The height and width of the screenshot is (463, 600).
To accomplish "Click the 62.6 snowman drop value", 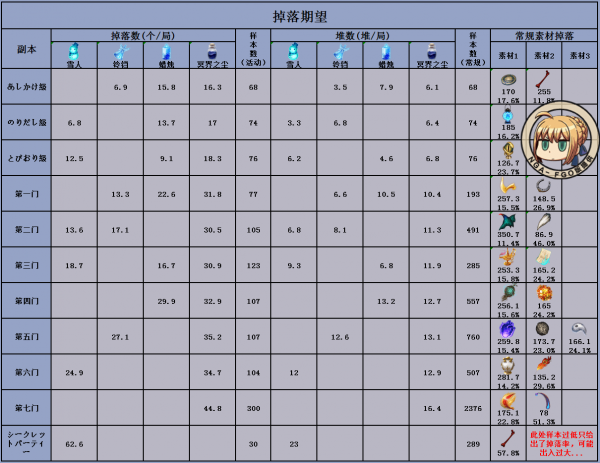I will [74, 444].
